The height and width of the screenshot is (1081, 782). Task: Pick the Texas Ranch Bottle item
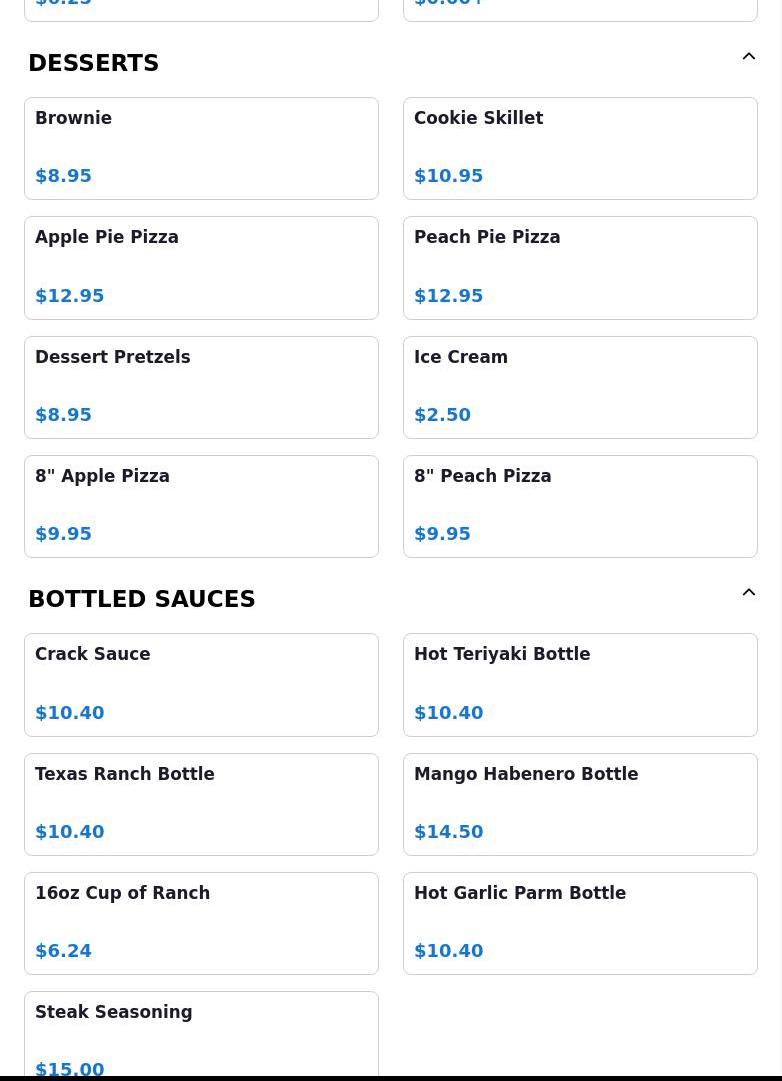(x=201, y=804)
